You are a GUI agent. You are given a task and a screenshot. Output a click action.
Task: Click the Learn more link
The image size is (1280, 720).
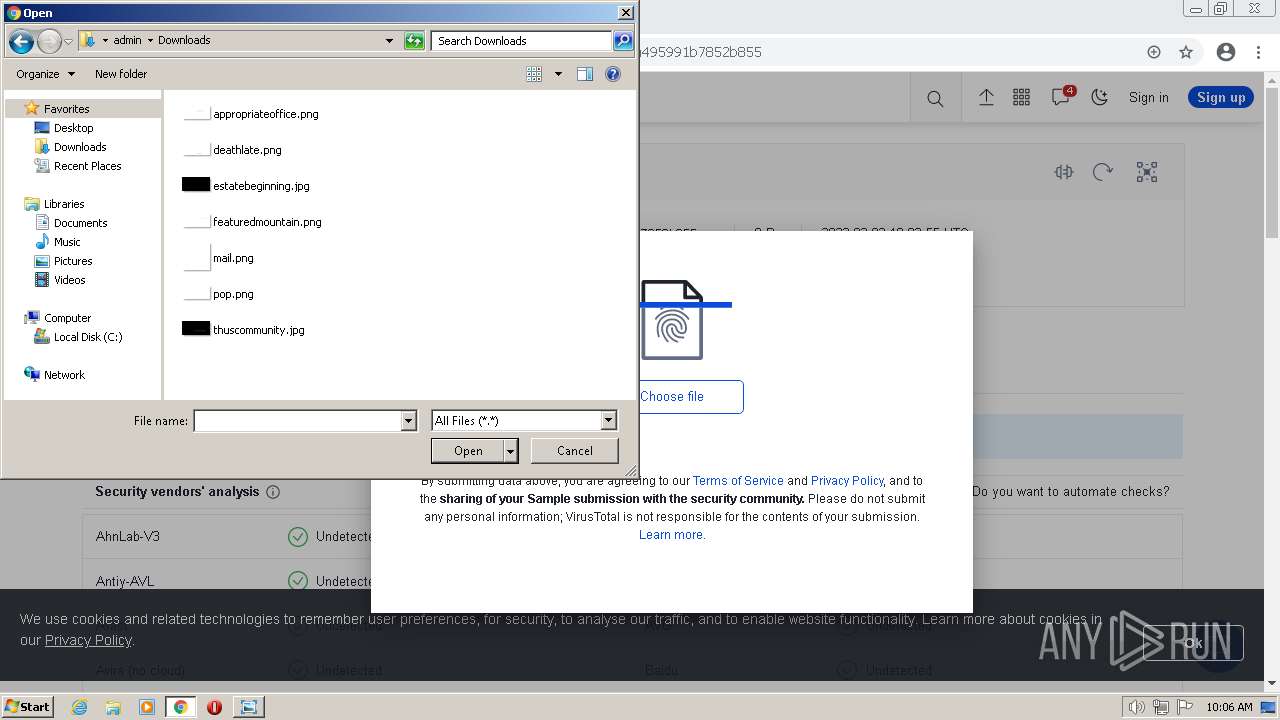(672, 535)
